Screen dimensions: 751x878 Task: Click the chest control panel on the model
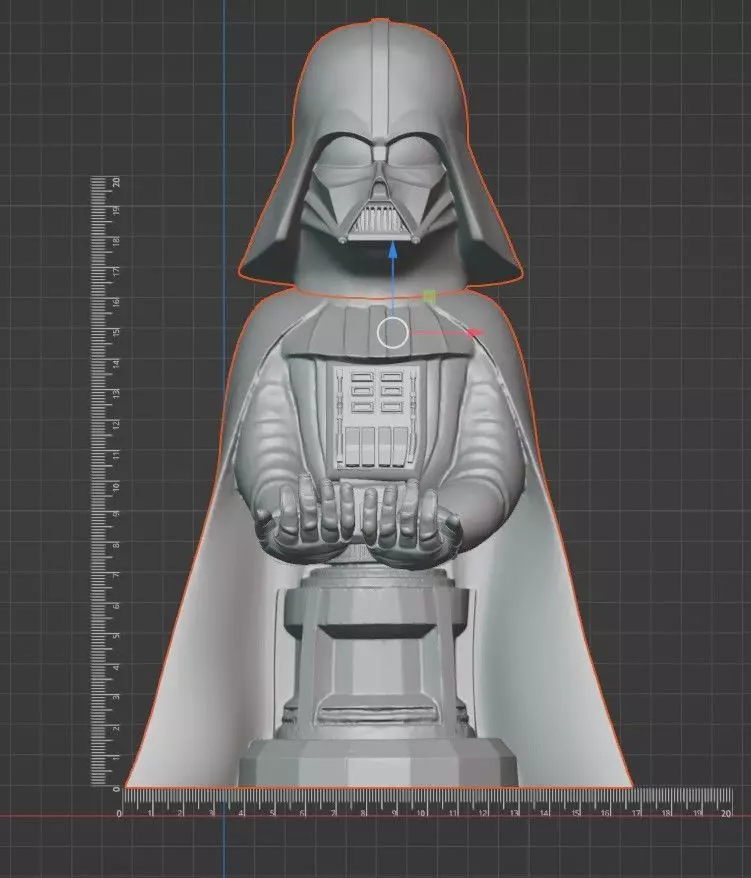click(376, 417)
